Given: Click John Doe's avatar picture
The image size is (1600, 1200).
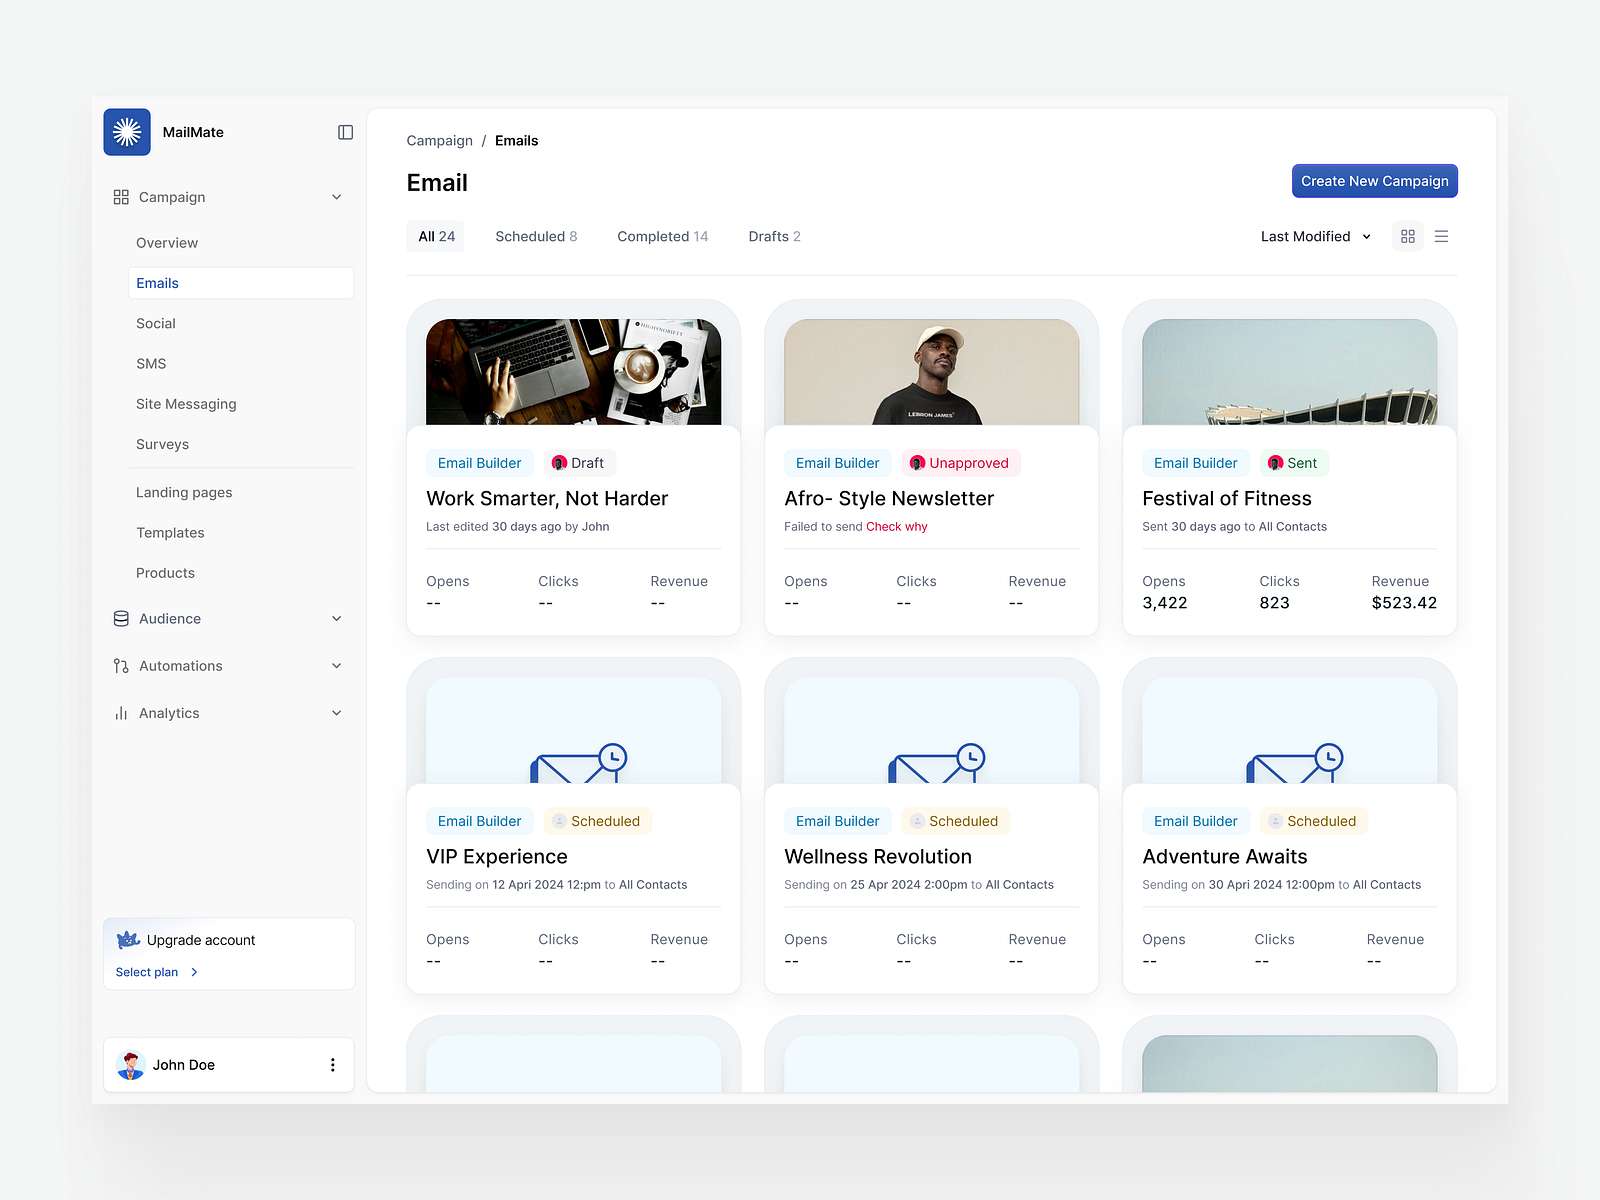Looking at the screenshot, I should (131, 1065).
